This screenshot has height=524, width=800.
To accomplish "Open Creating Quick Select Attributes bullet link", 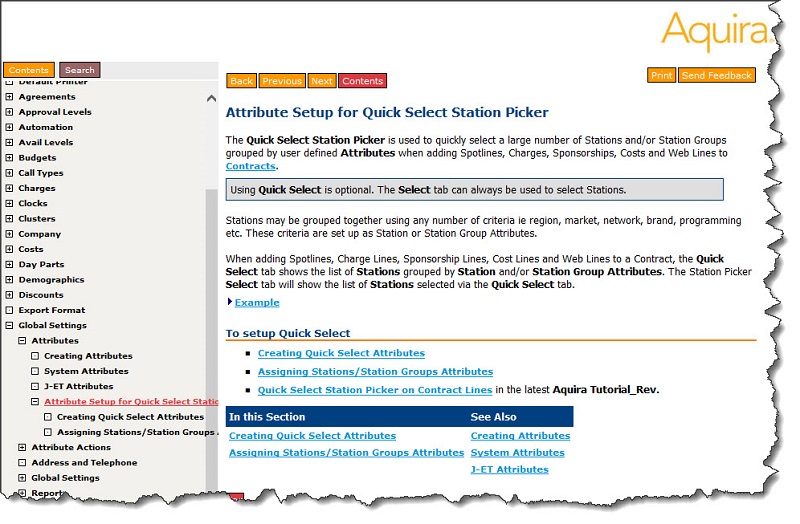I will [x=341, y=353].
